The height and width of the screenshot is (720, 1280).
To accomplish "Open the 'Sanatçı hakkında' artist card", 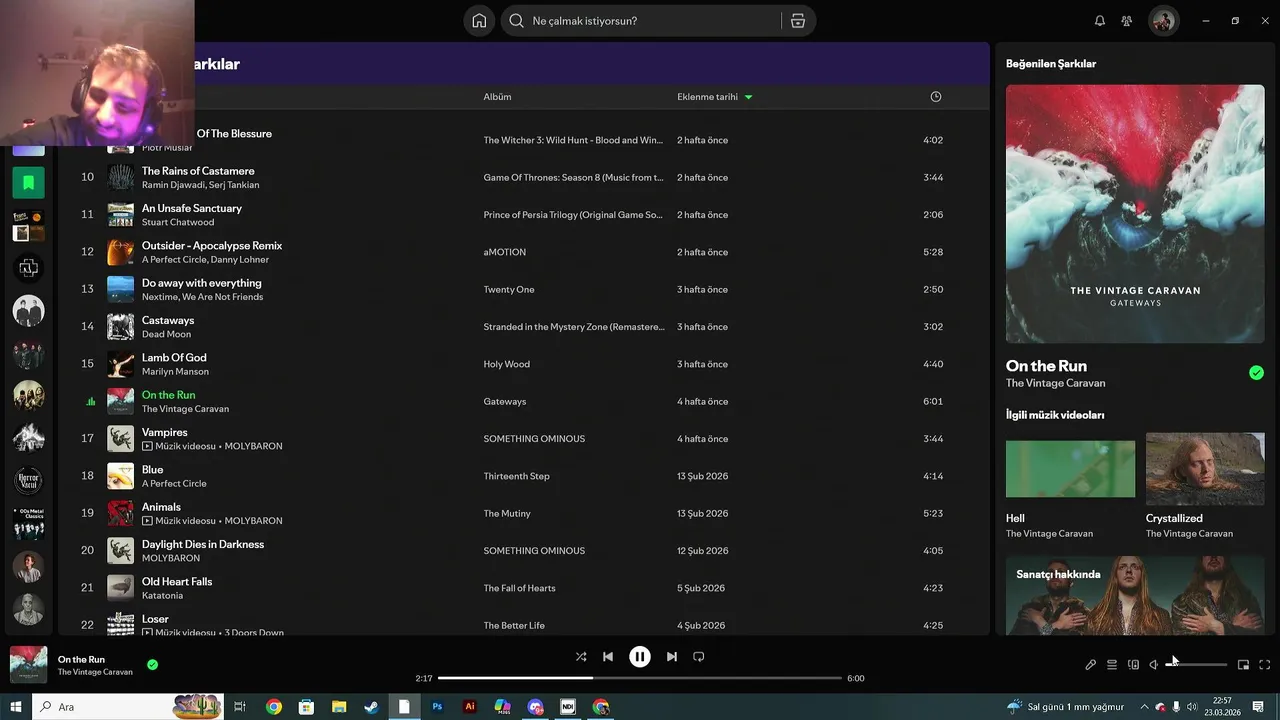I will 1135,595.
